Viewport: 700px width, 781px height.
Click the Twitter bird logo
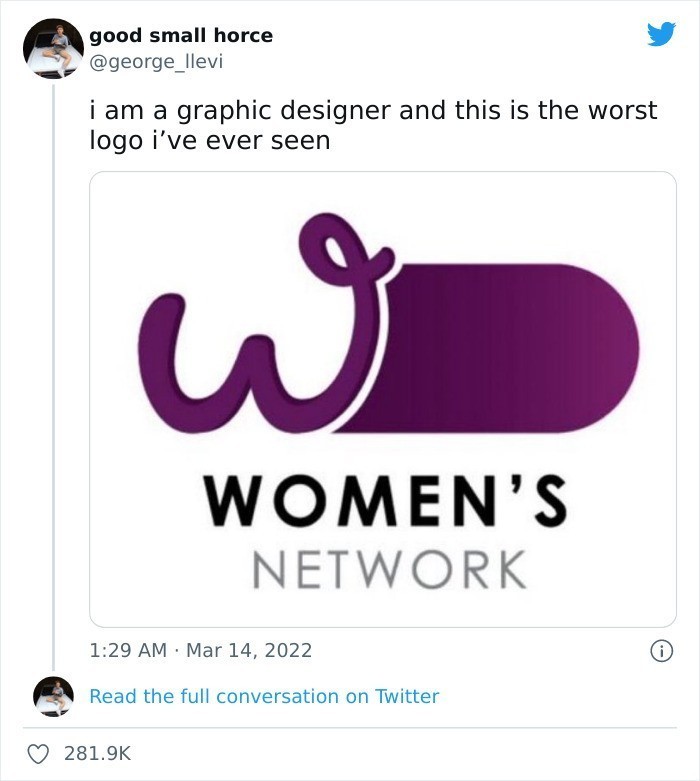(661, 34)
